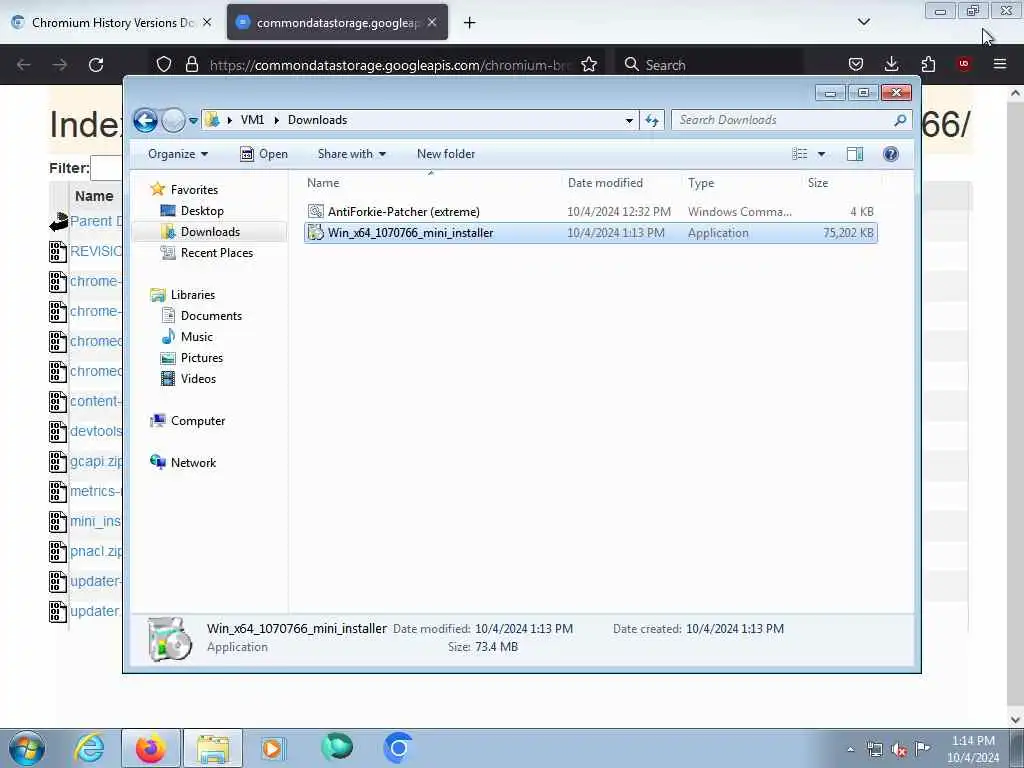Open the Videos library
The width and height of the screenshot is (1024, 768).
(198, 378)
